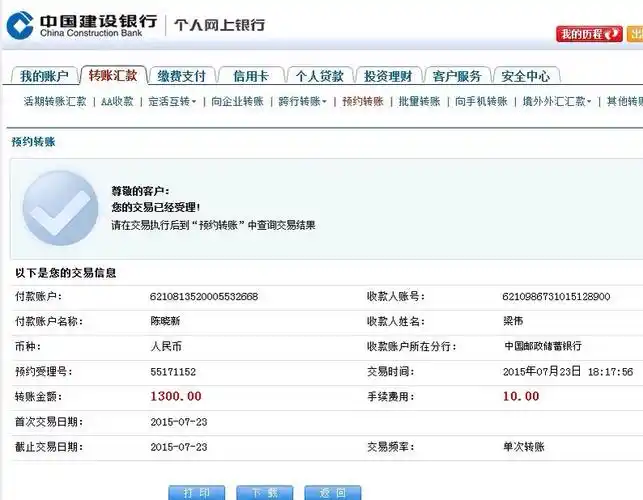
Task: Click the 以下是您的交易信息 heading
Action: click(x=66, y=273)
